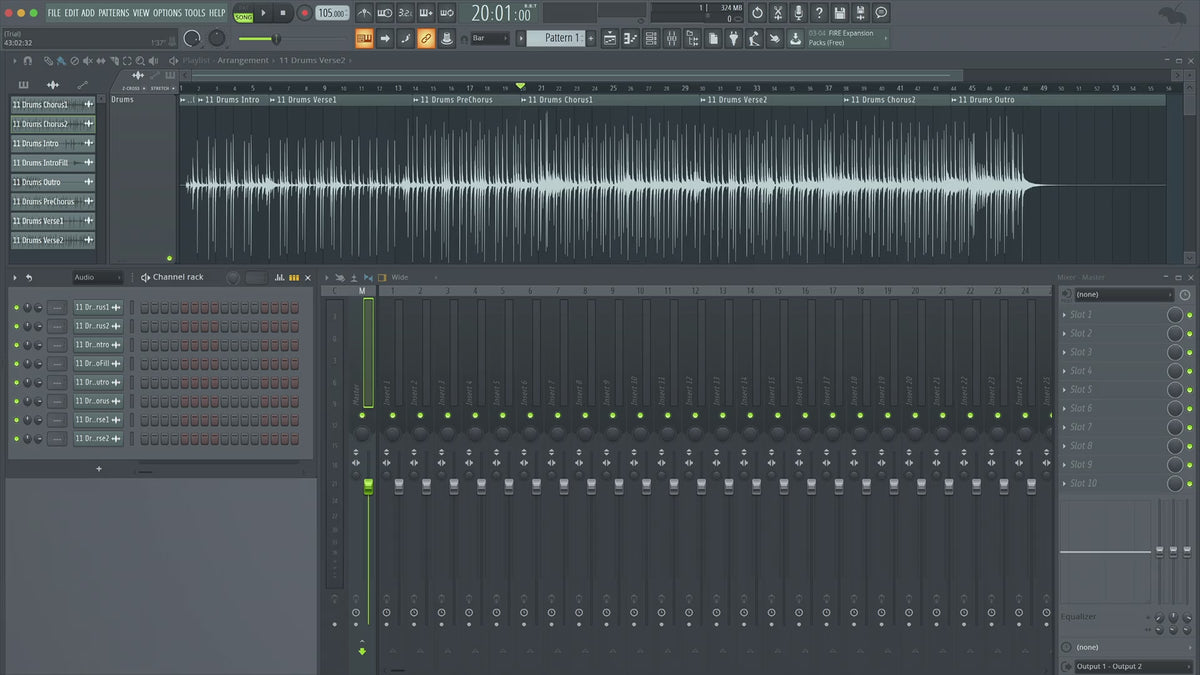Open the mixer via toolbar icon
Image resolution: width=1200 pixels, height=675 pixels.
click(x=671, y=38)
